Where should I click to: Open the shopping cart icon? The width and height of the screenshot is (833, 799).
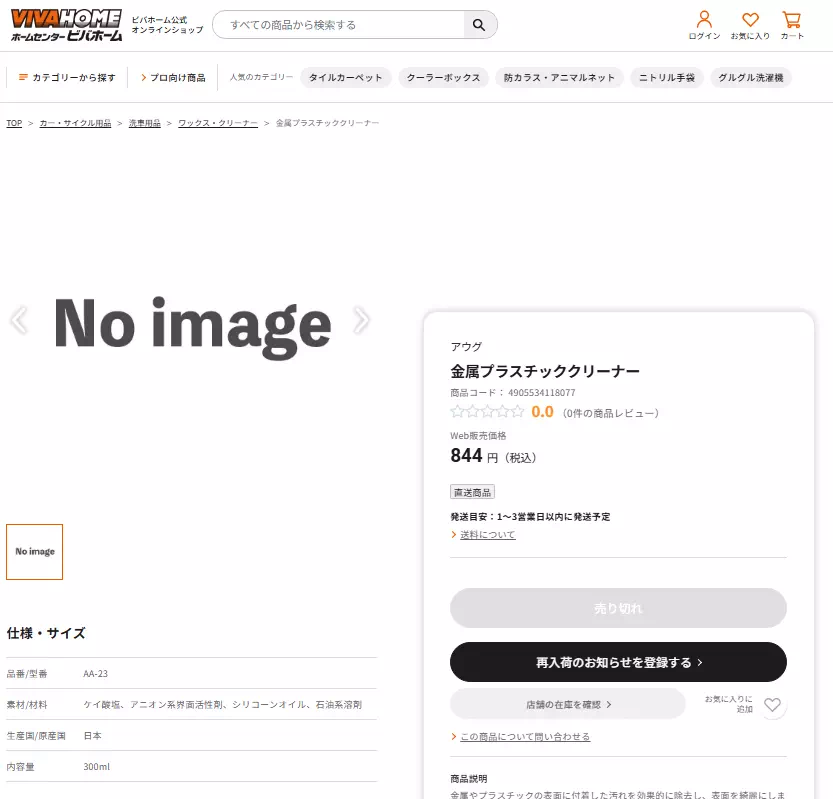(x=791, y=20)
